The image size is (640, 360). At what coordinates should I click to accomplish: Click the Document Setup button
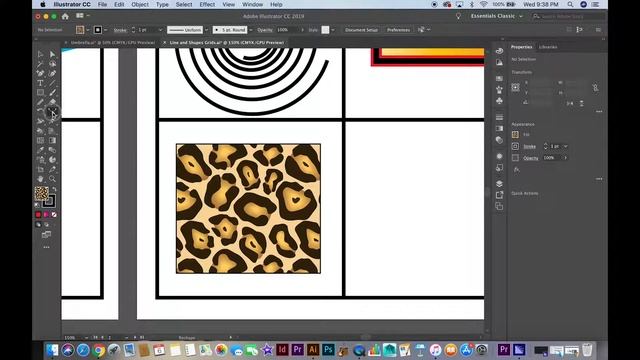(x=361, y=30)
